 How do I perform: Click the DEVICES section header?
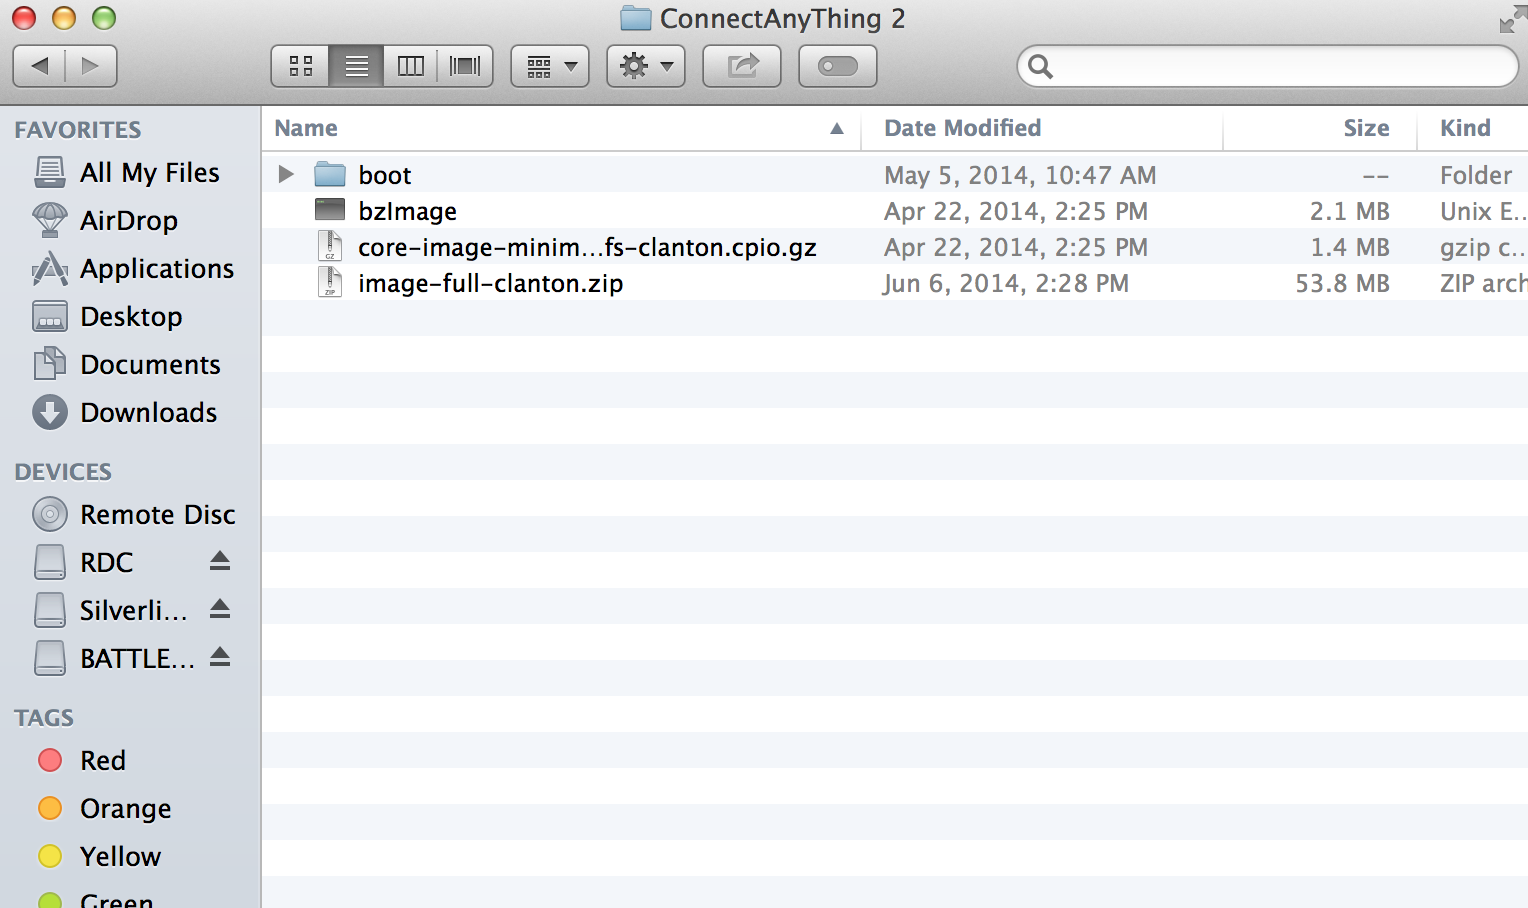click(x=63, y=472)
